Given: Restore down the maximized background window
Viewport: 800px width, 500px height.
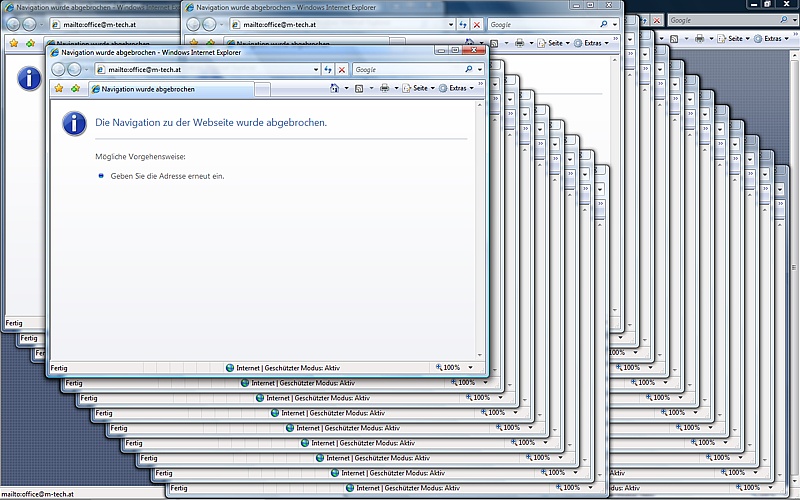Looking at the screenshot, I should click(x=767, y=4).
